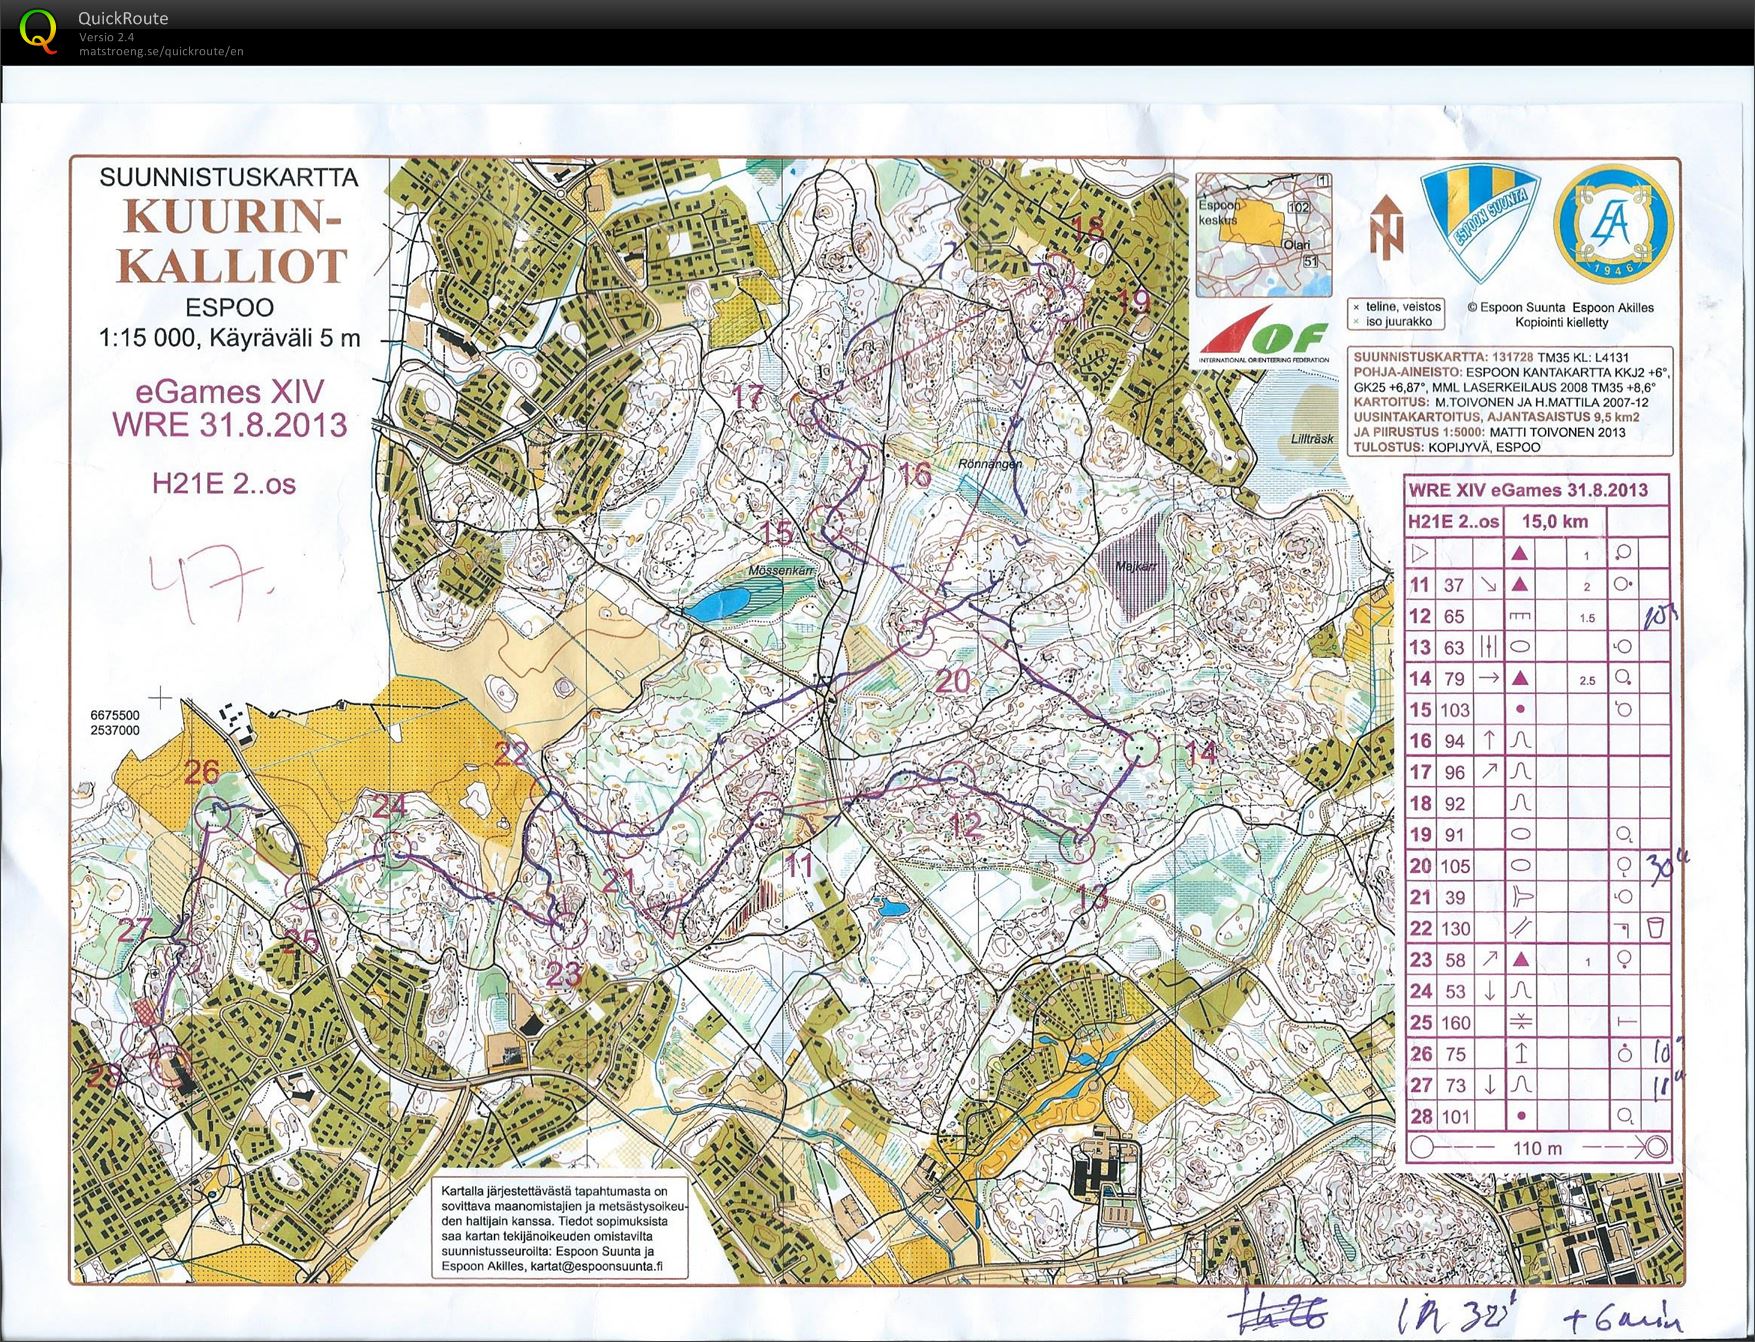Select the Espoon keskus locator mini-map
This screenshot has width=1755, height=1342.
[x=1264, y=236]
